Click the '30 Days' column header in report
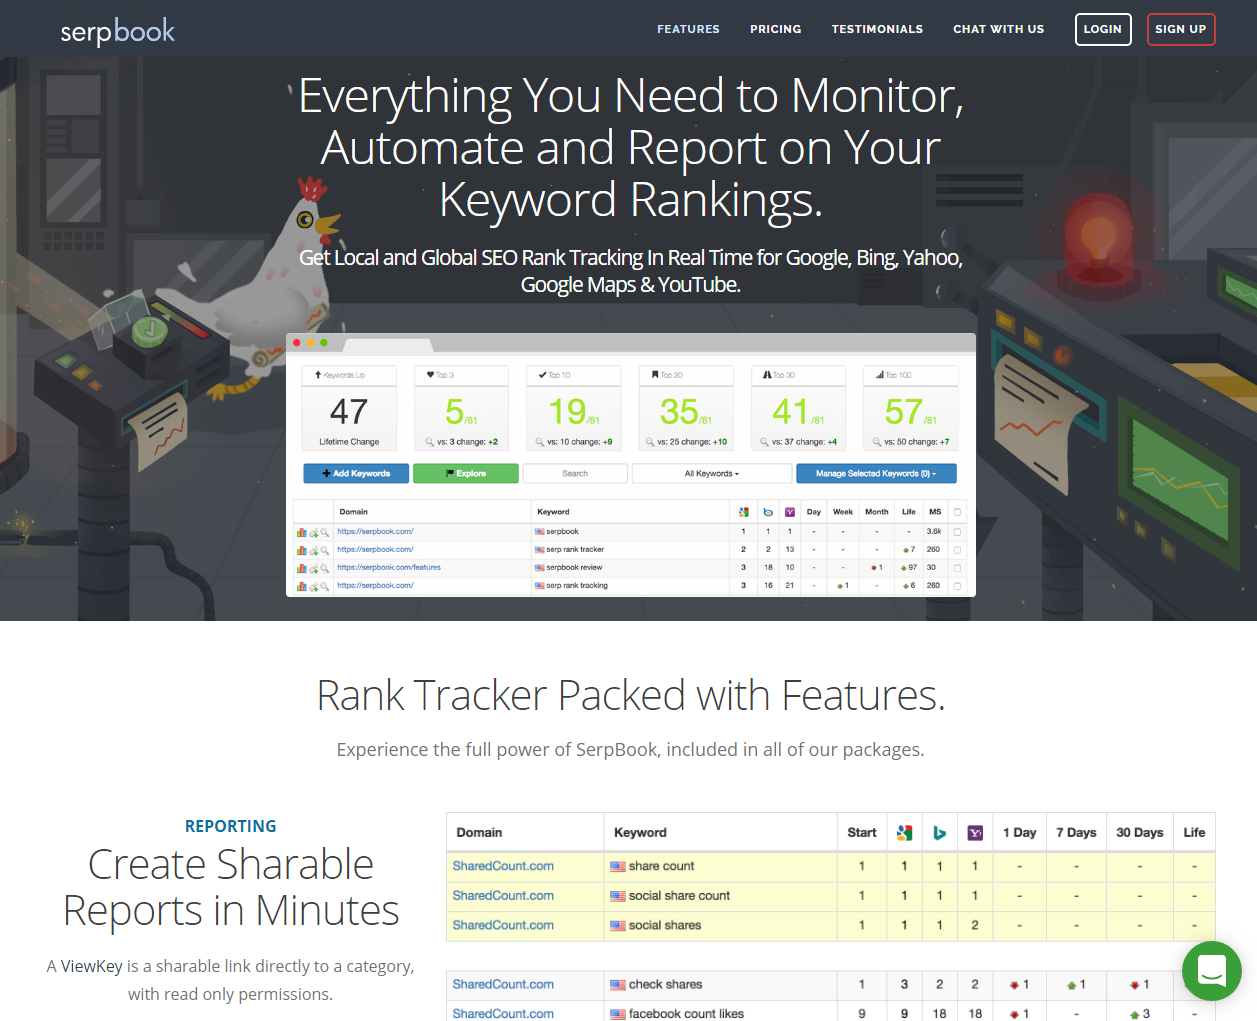Image resolution: width=1257 pixels, height=1021 pixels. [1140, 832]
